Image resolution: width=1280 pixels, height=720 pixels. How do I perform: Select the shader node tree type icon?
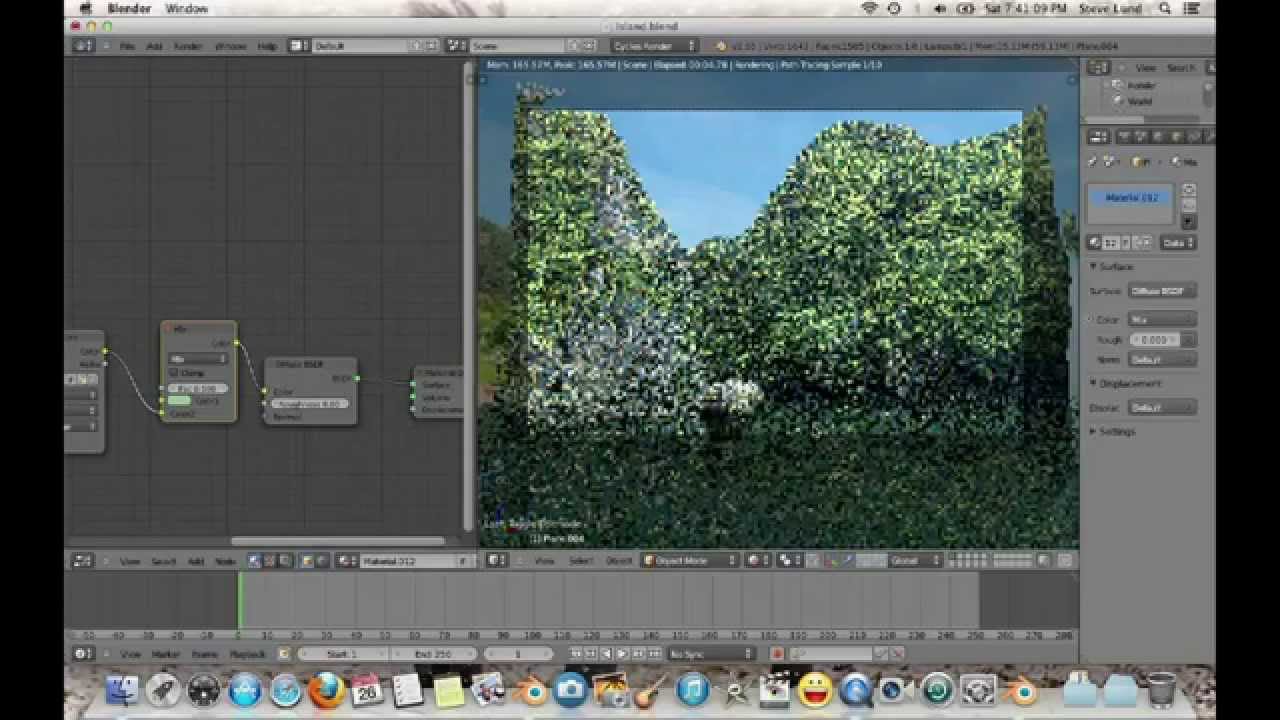pyautogui.click(x=256, y=561)
